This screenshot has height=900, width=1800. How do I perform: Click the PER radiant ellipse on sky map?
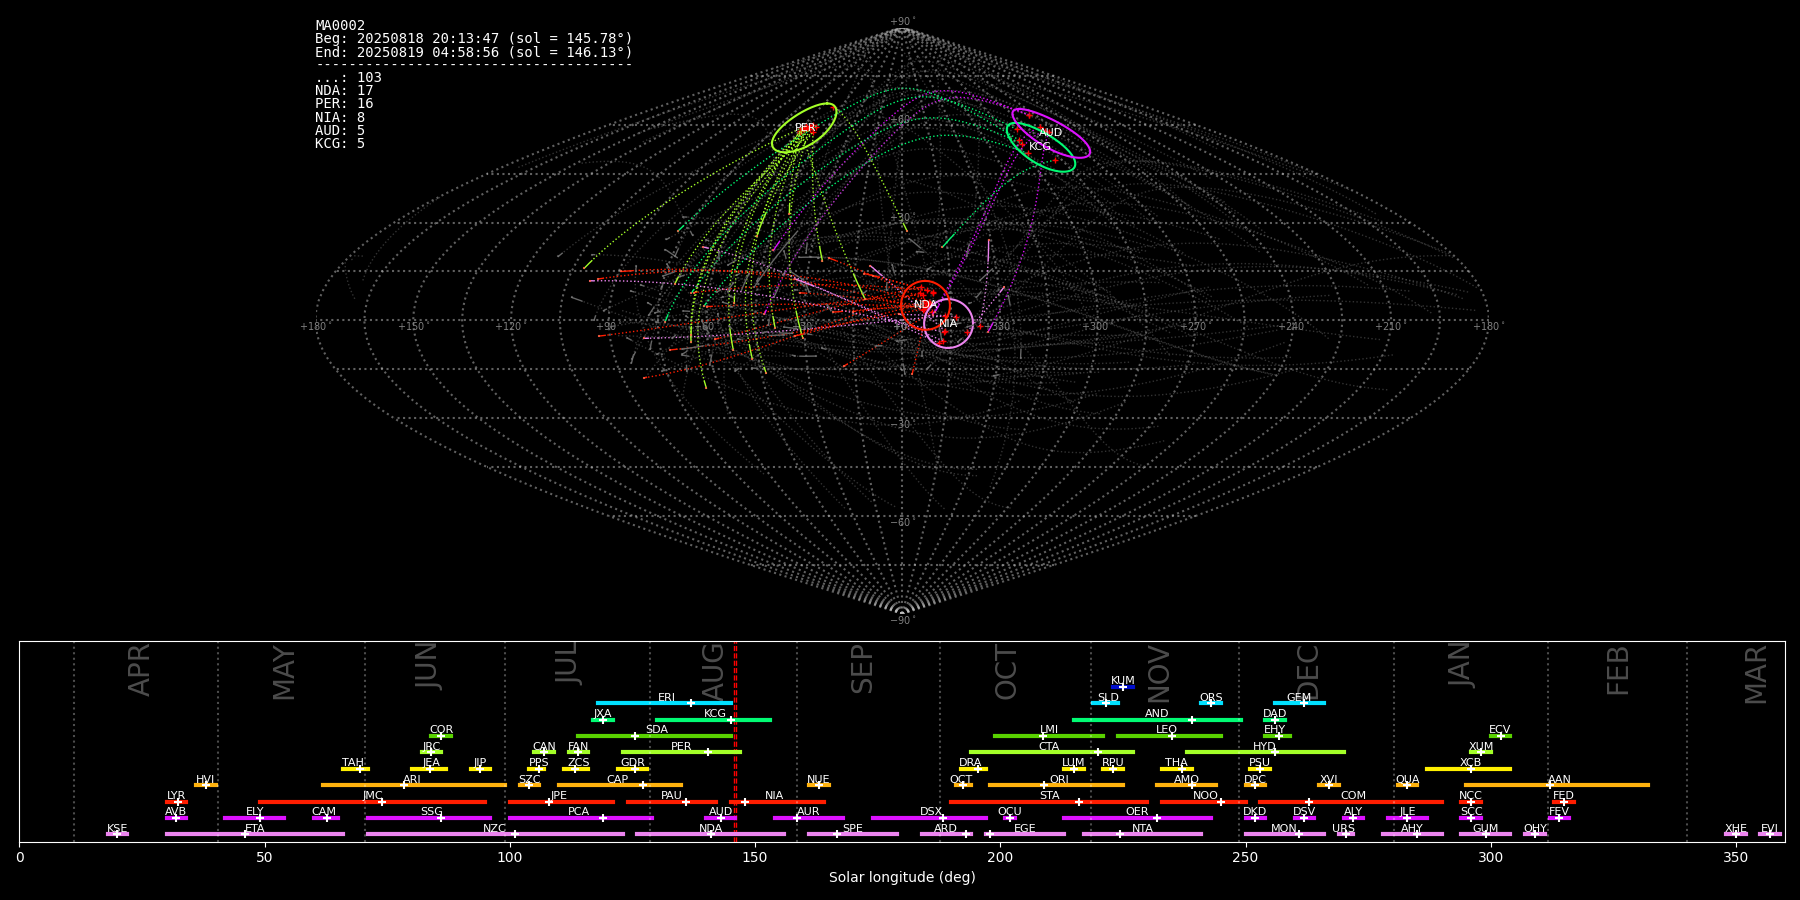(804, 128)
